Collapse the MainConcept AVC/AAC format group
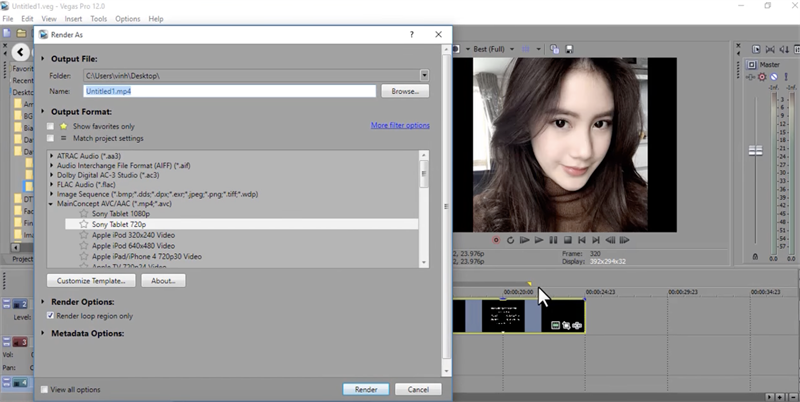 tap(52, 203)
